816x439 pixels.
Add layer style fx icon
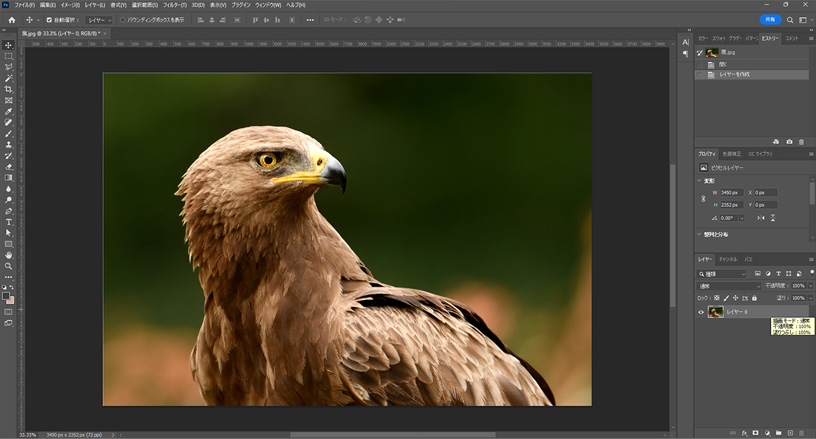coord(744,433)
